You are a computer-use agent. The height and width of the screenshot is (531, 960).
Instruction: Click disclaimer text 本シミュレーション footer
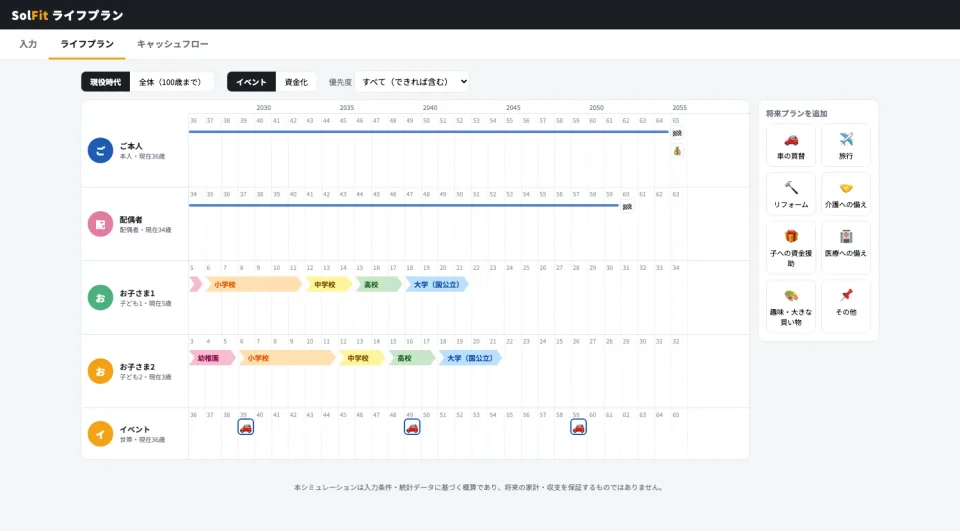479,488
